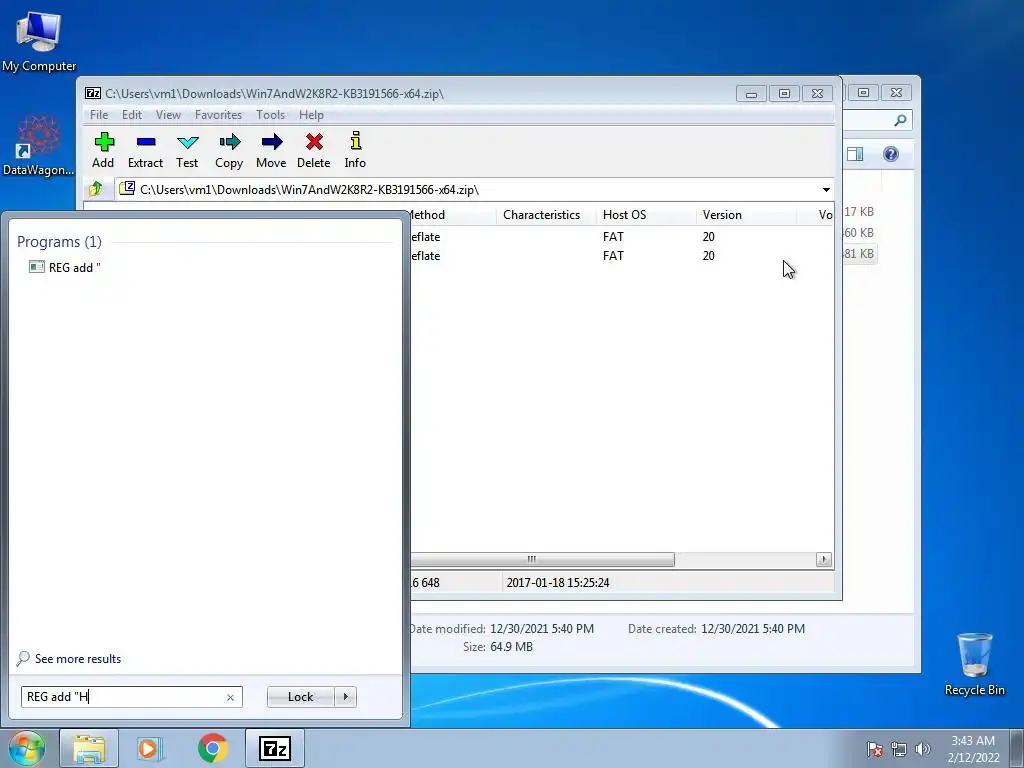Expand the address path dropdown arrow
The width and height of the screenshot is (1024, 768).
[x=826, y=190]
